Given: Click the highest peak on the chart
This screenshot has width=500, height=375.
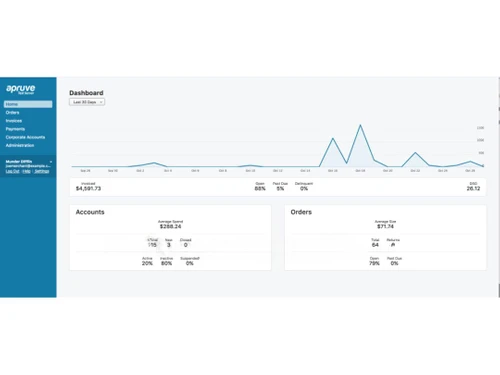Looking at the screenshot, I should tap(360, 125).
